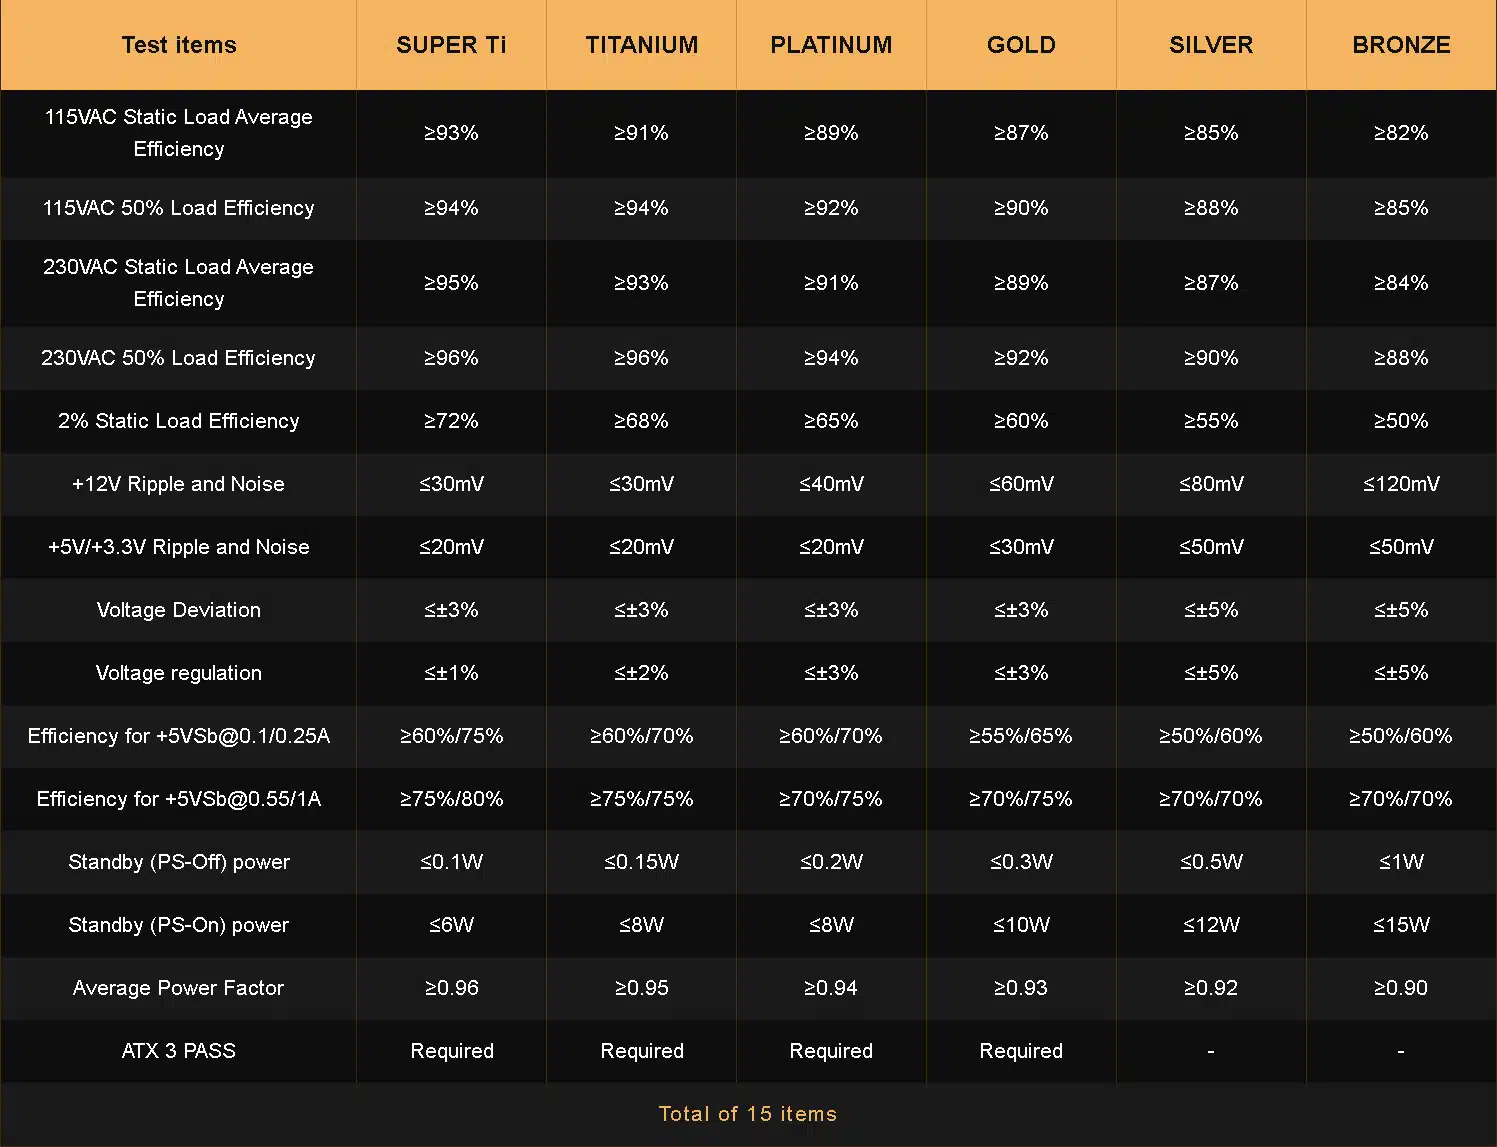Click the SUPER Ti column header
1497x1147 pixels.
(x=451, y=45)
